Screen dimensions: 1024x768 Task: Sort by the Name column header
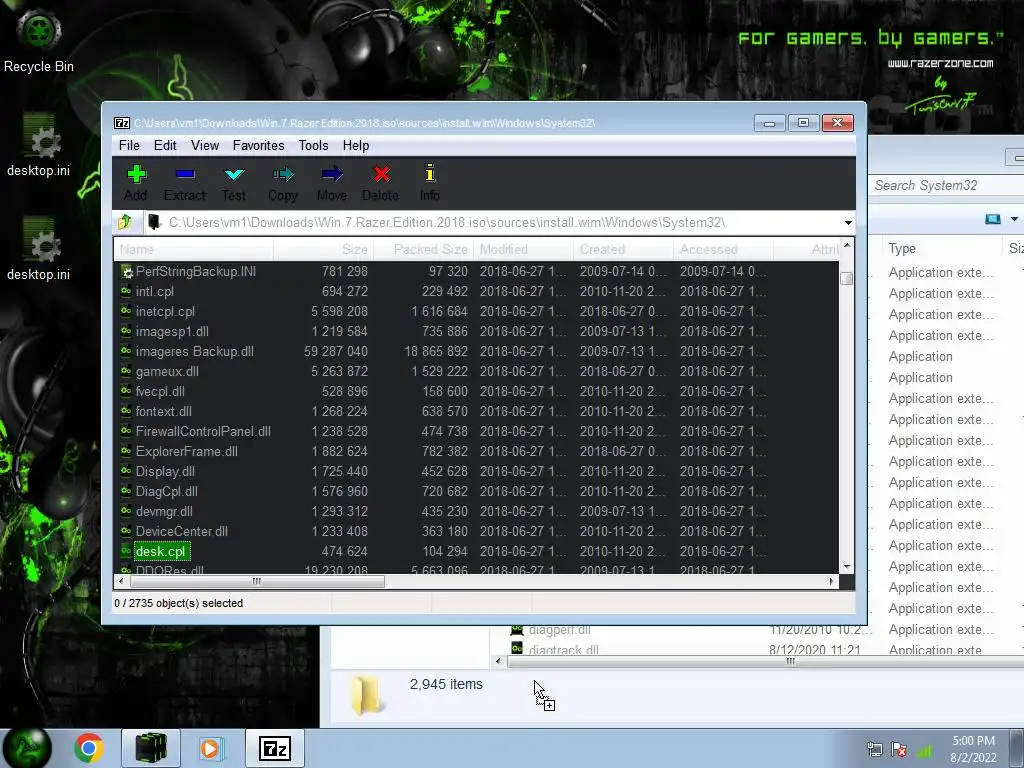(x=194, y=249)
